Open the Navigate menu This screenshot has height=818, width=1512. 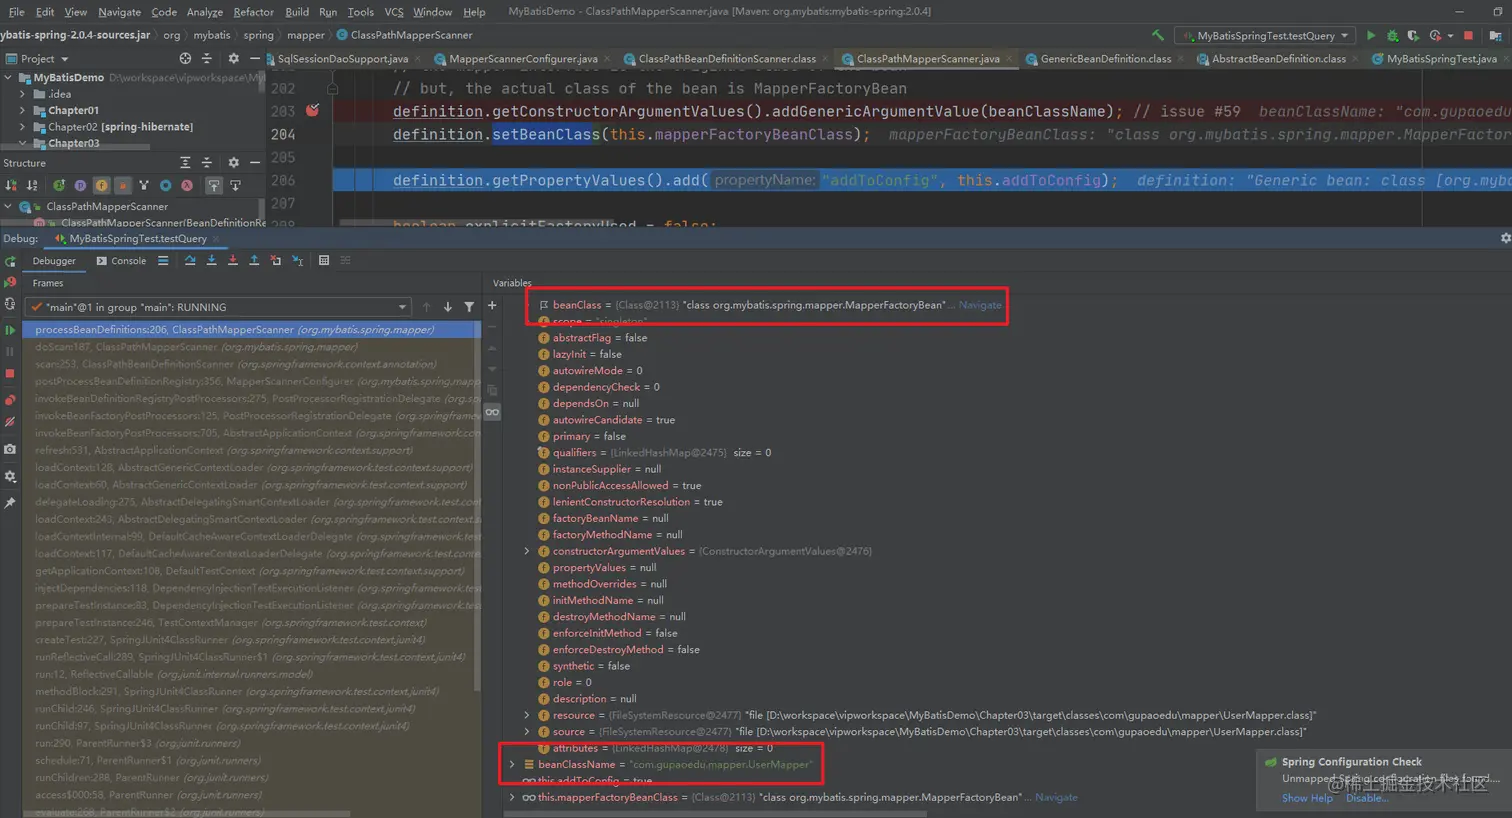pyautogui.click(x=119, y=12)
